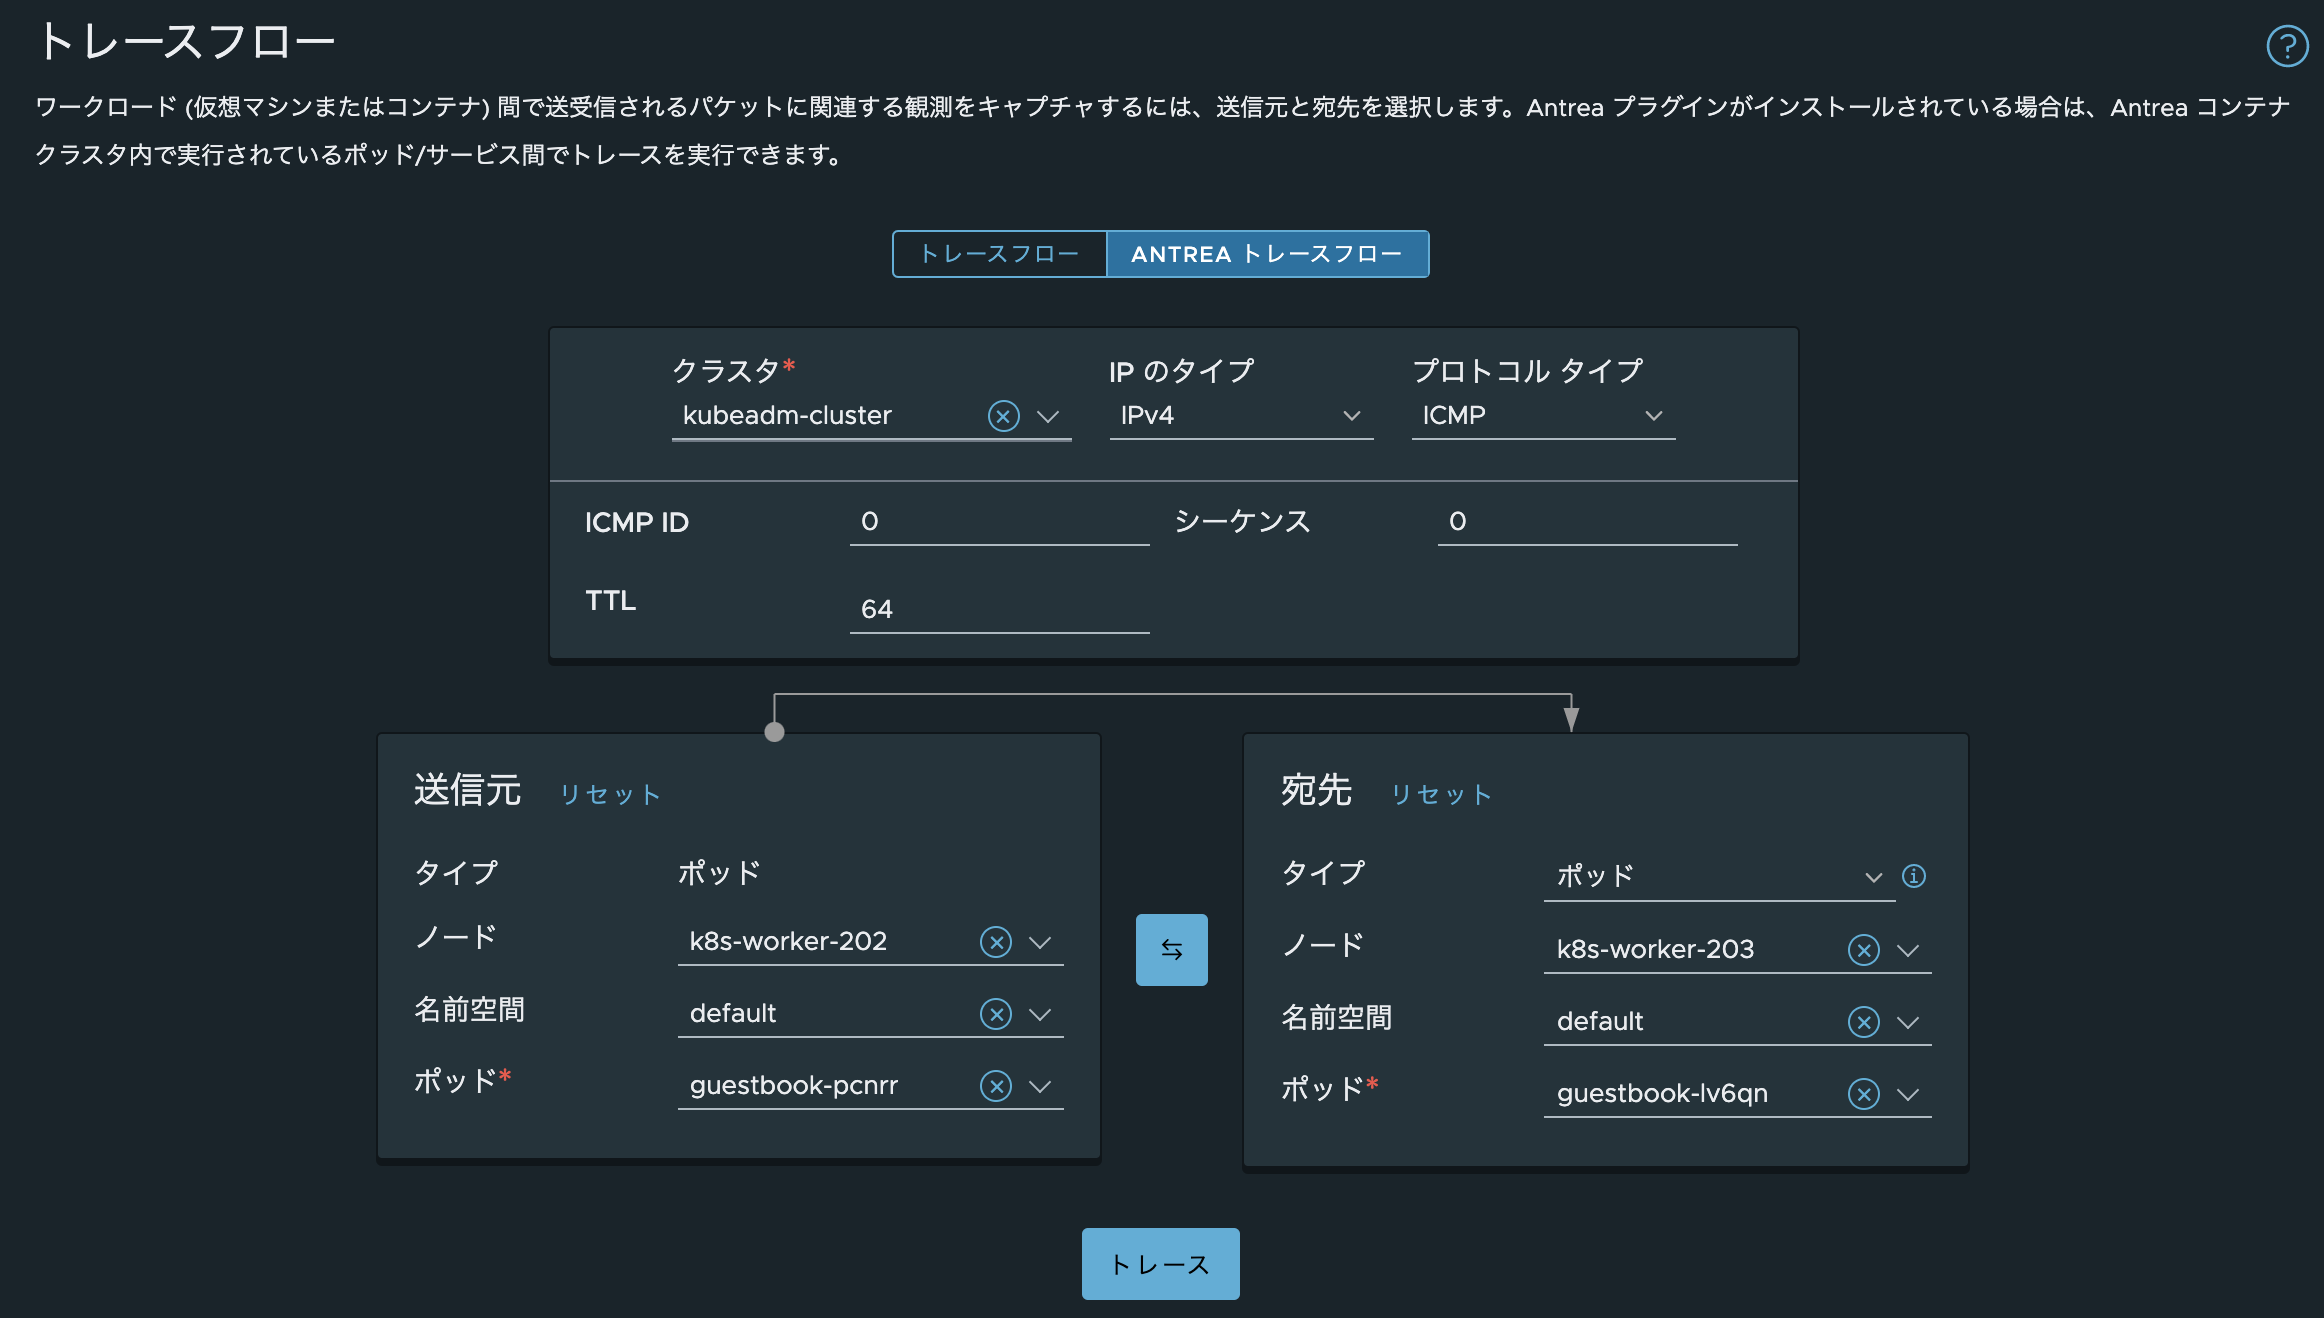Clear the kubeadm-cluster selection
The image size is (2324, 1318).
(x=1003, y=416)
